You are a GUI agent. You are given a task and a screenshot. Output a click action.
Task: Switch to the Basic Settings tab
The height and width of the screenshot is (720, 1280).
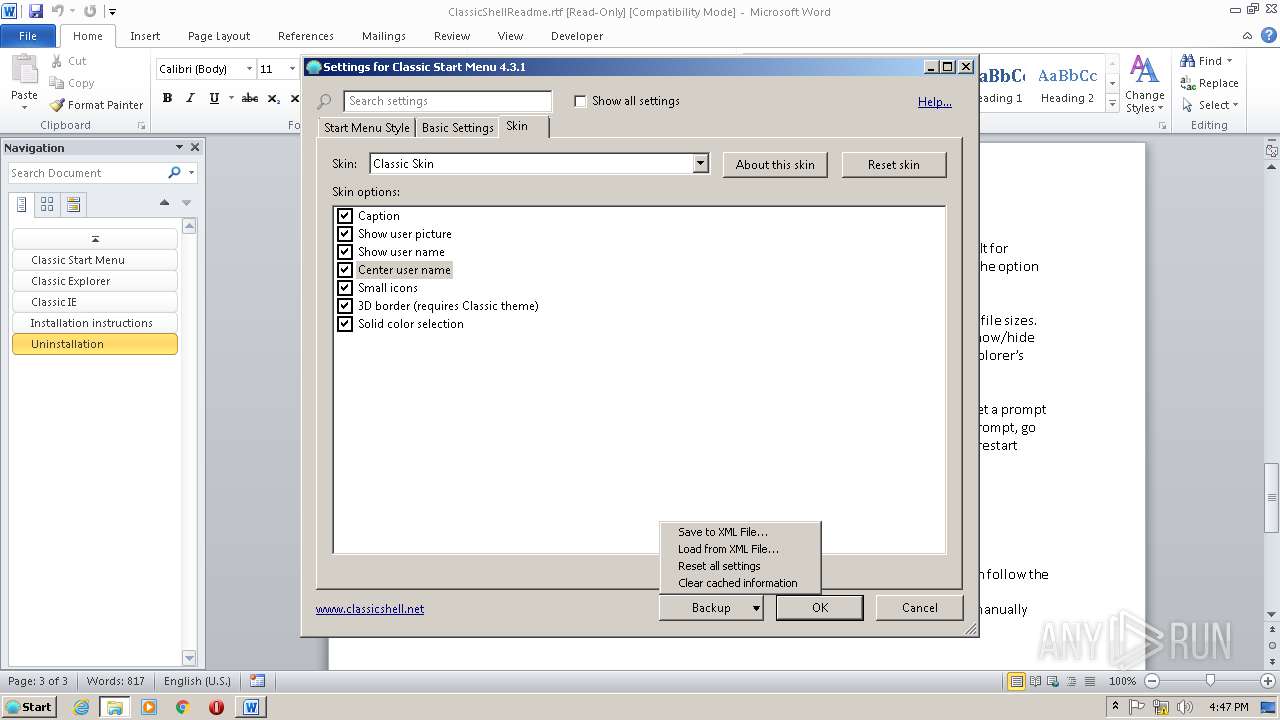(x=457, y=128)
